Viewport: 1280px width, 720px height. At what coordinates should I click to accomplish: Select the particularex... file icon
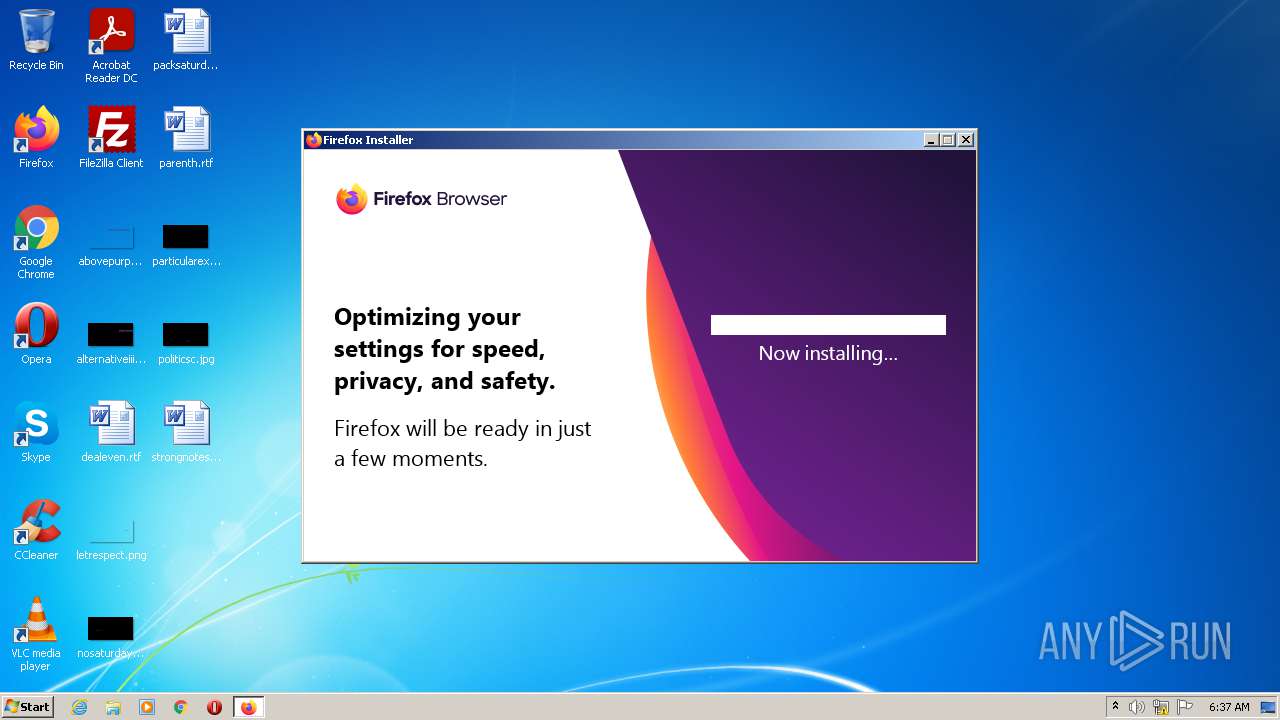(x=186, y=246)
